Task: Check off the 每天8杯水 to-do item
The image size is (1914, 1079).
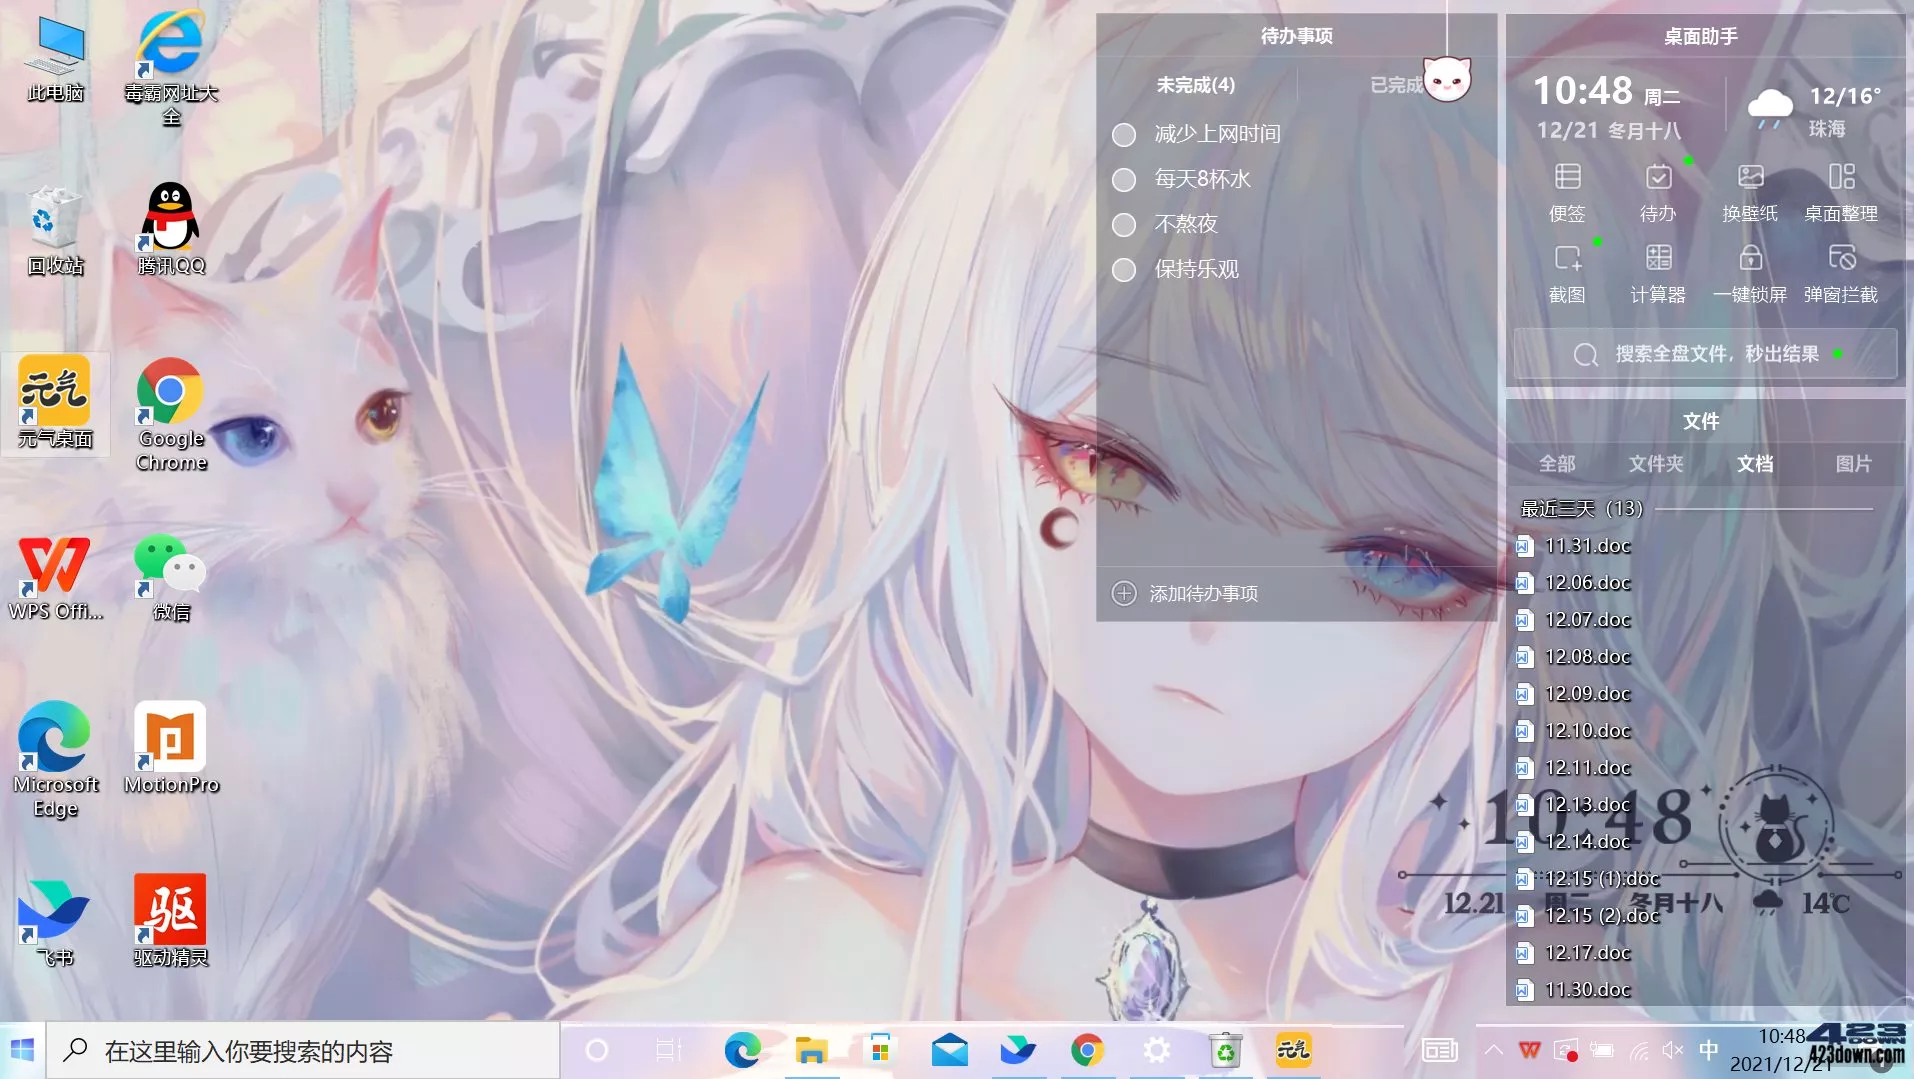Action: click(1124, 179)
